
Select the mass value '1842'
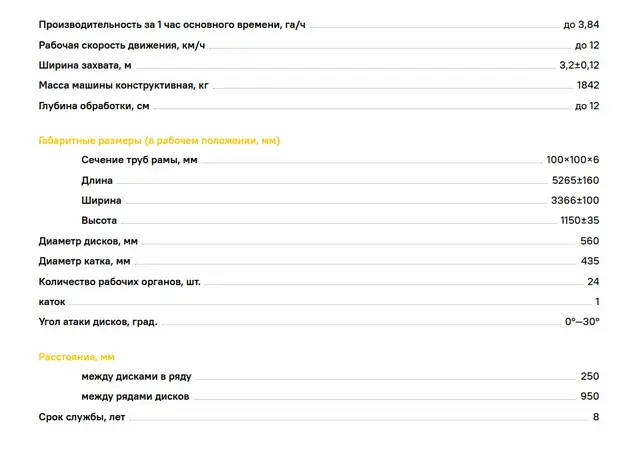pos(588,85)
